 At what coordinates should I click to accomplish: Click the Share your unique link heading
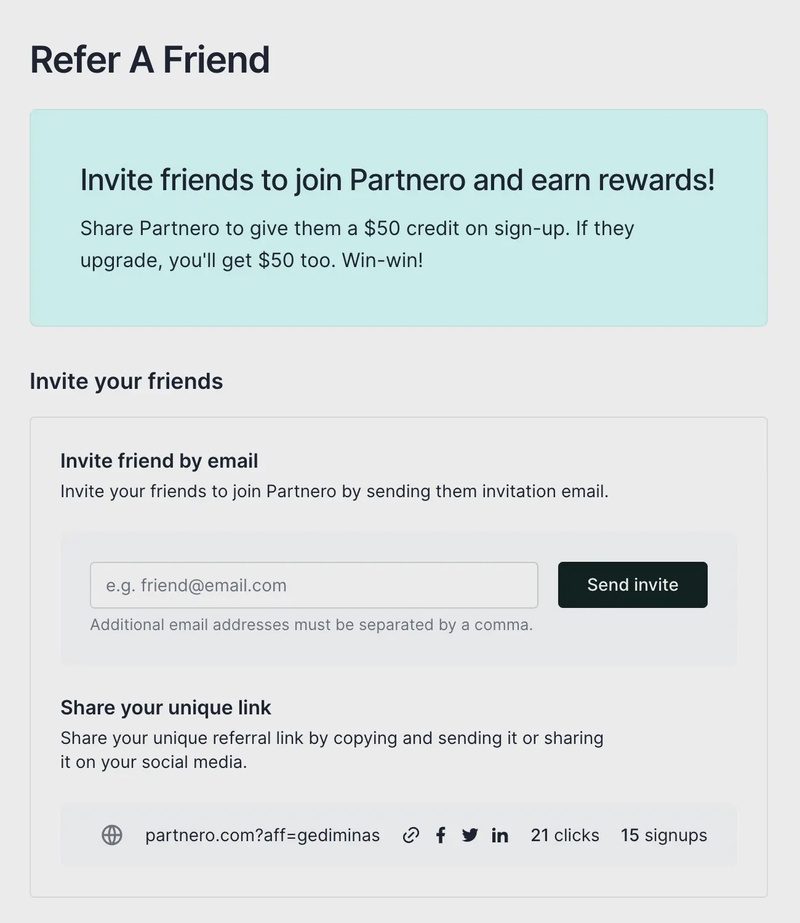(x=166, y=707)
